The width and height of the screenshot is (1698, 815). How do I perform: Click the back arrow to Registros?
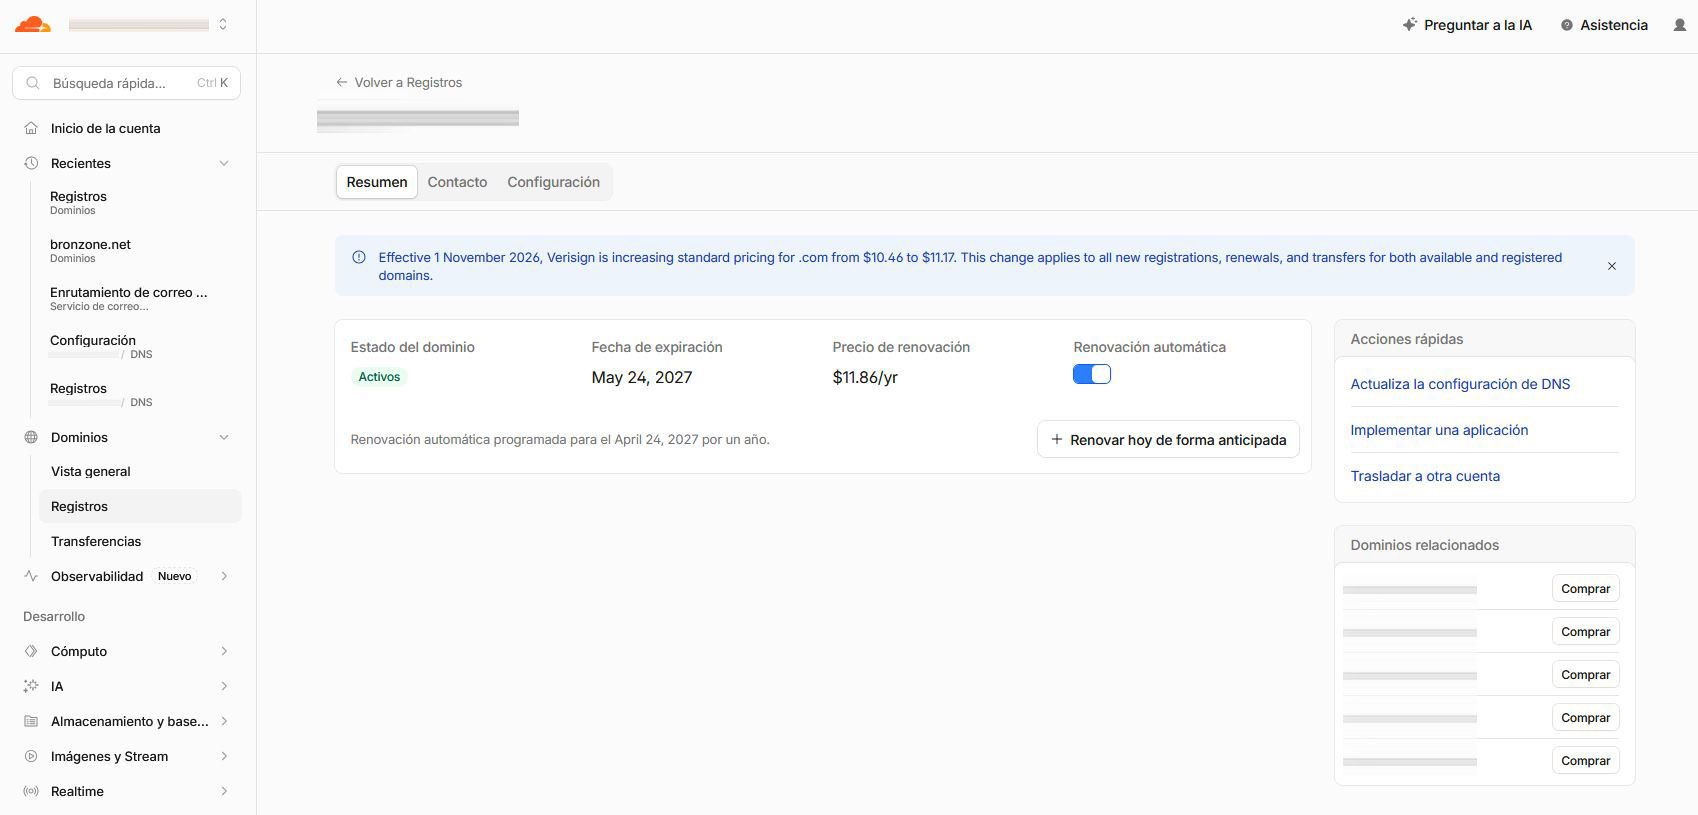click(x=342, y=82)
